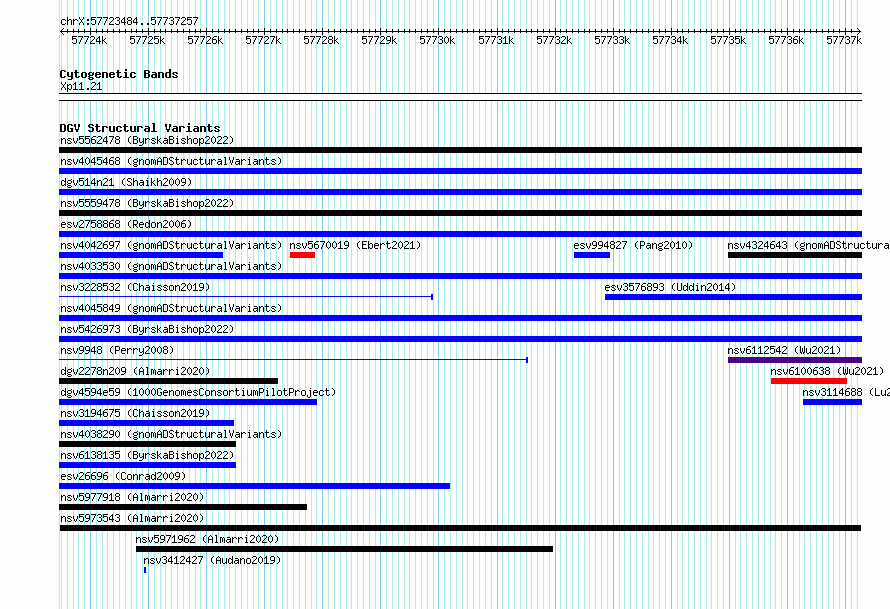This screenshot has width=890, height=609.
Task: Open the nsv6138135 (ByrskaBishop2022) label
Action: (x=147, y=455)
